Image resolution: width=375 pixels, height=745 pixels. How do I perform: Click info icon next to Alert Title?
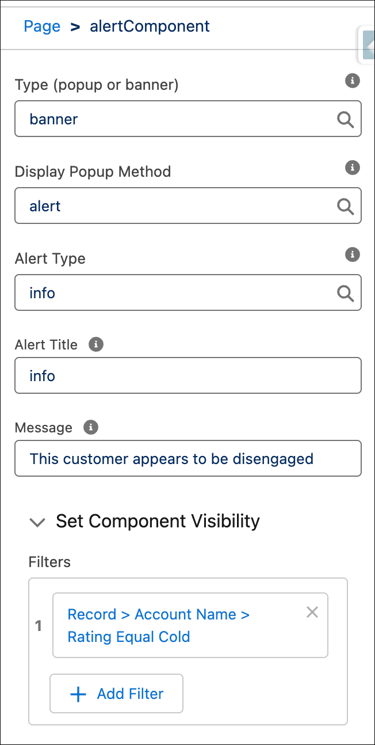(96, 344)
